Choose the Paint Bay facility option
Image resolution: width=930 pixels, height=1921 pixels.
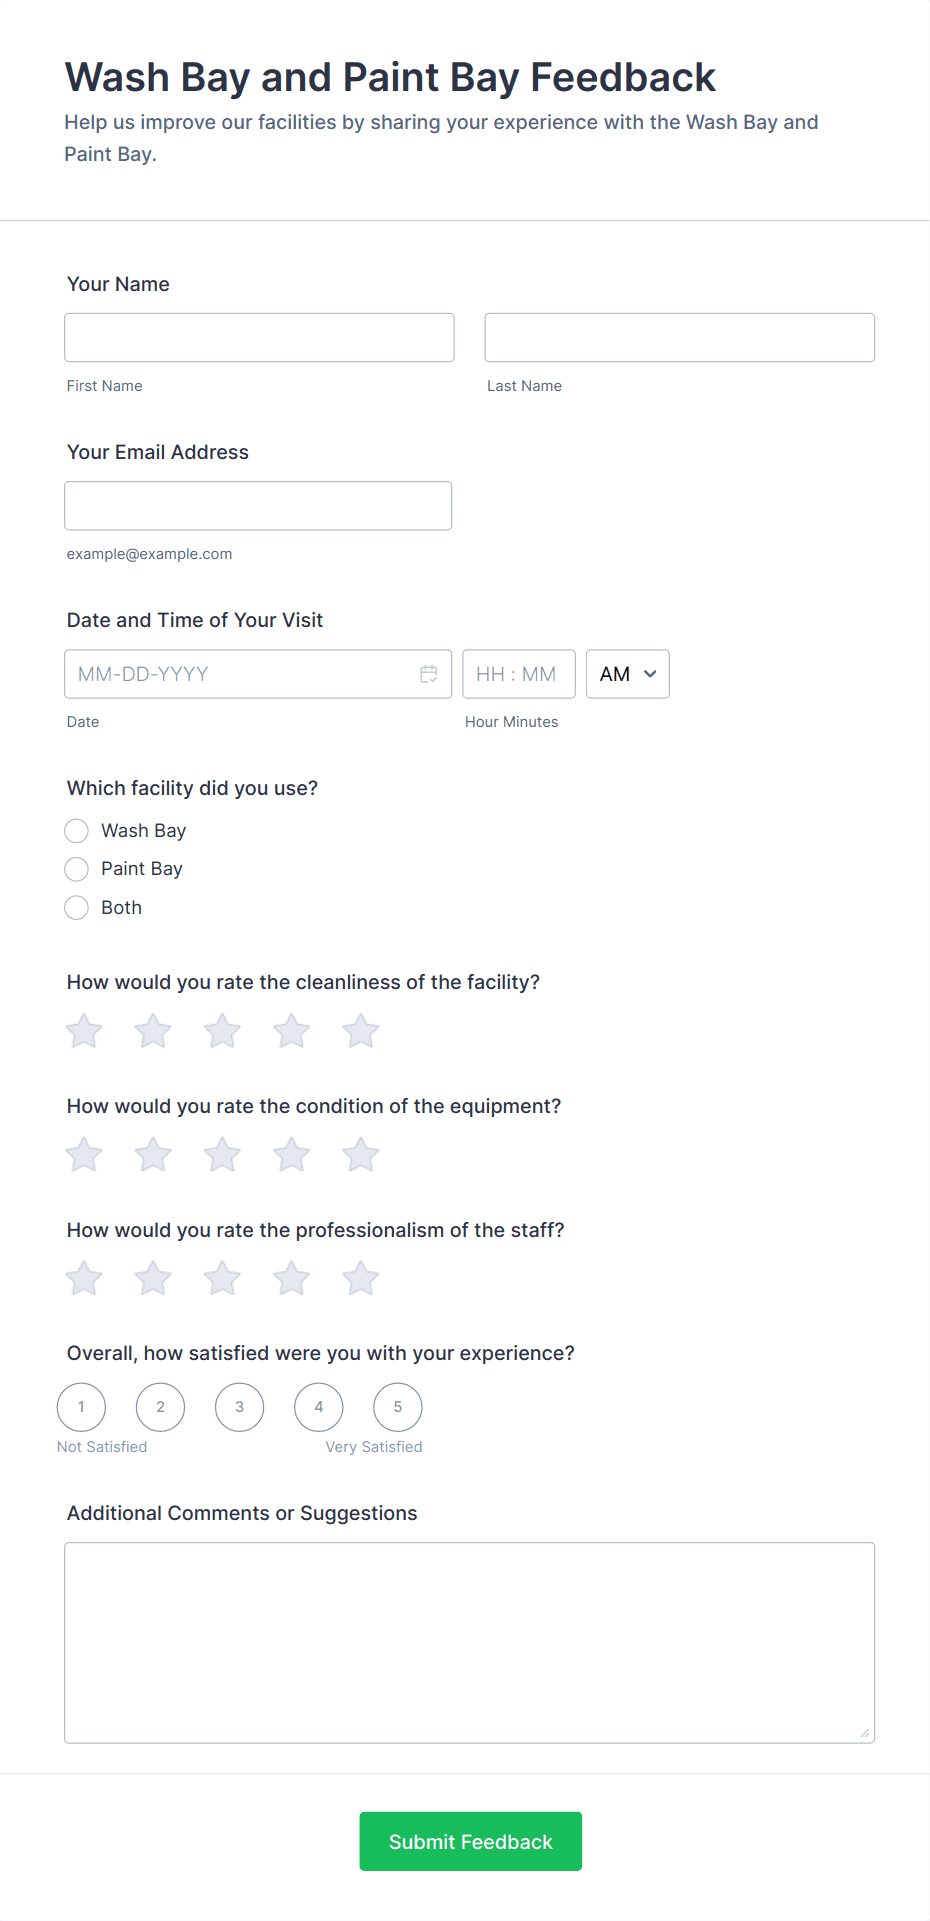click(77, 869)
